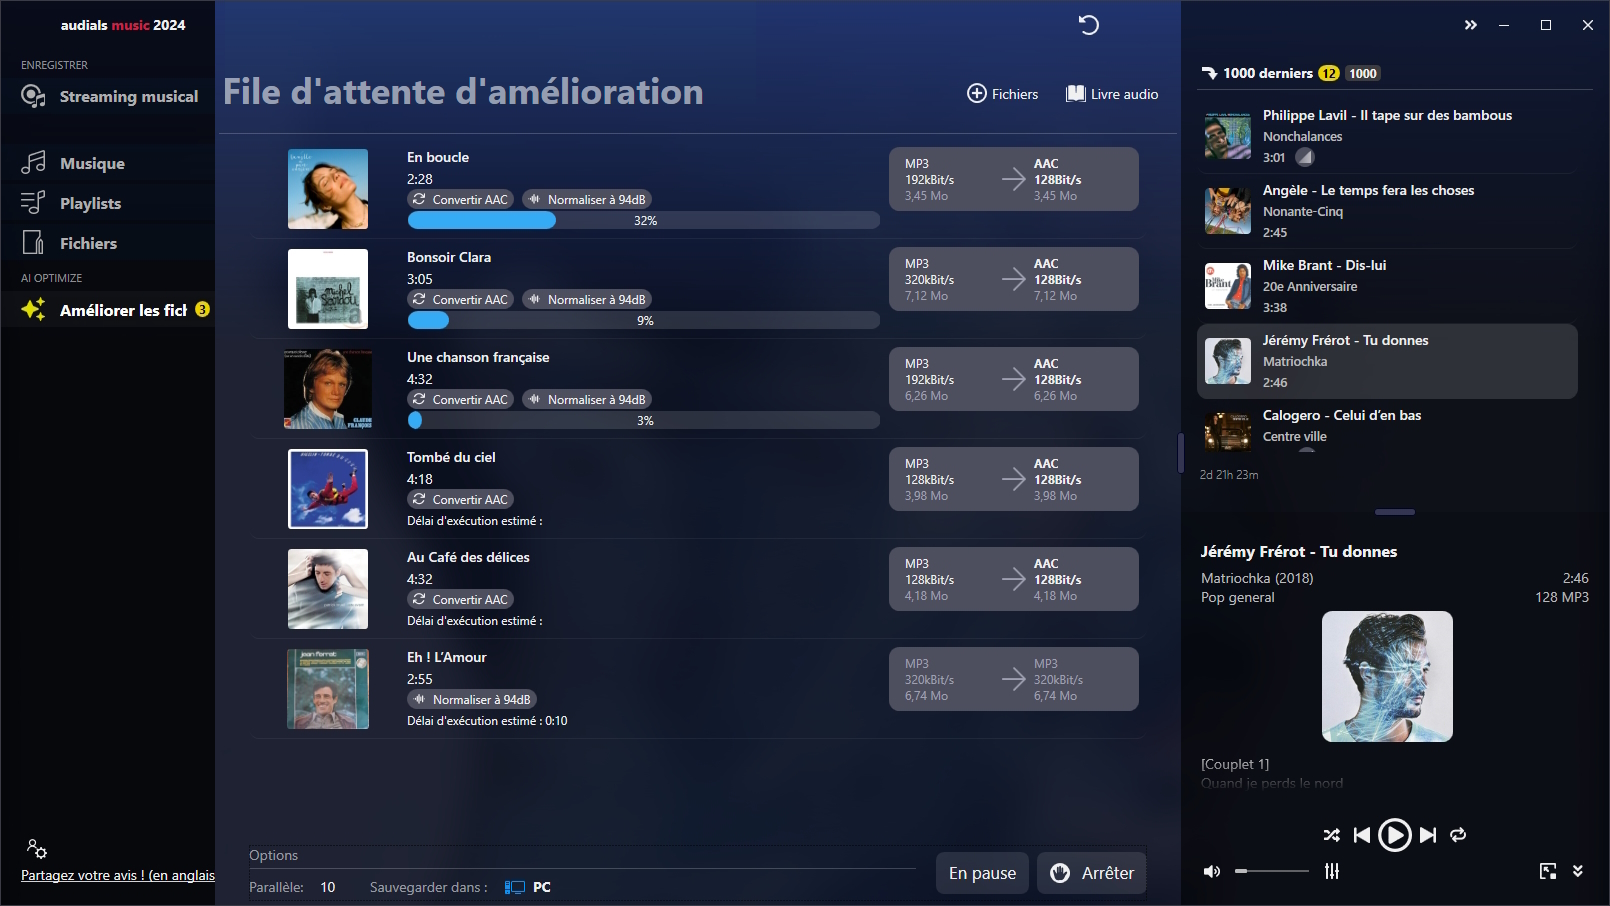Toggle Convertir AAC for Bonsoir Clara
This screenshot has width=1610, height=906.
[461, 300]
